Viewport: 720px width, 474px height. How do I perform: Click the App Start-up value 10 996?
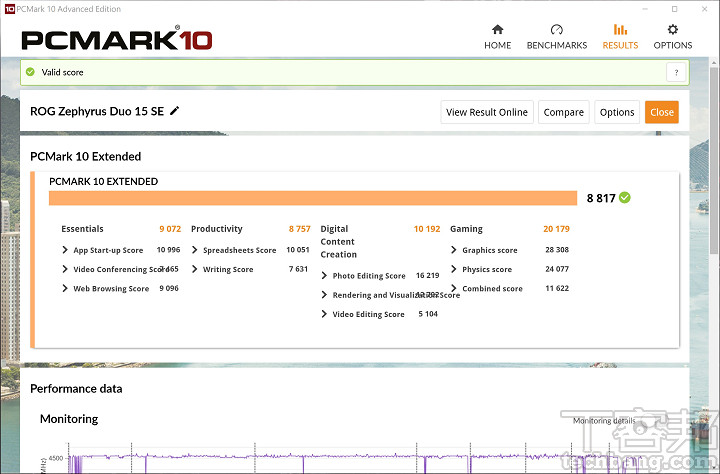point(168,249)
